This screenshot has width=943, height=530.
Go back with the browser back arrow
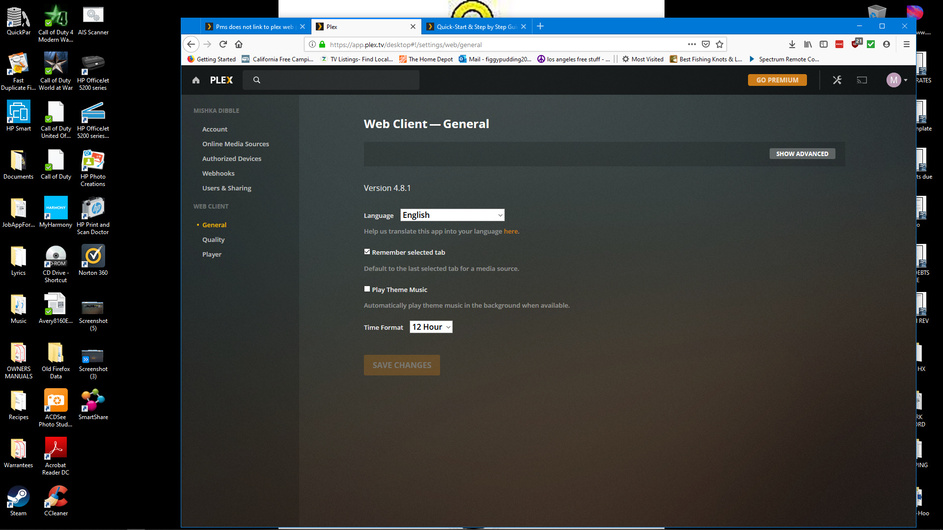191,44
